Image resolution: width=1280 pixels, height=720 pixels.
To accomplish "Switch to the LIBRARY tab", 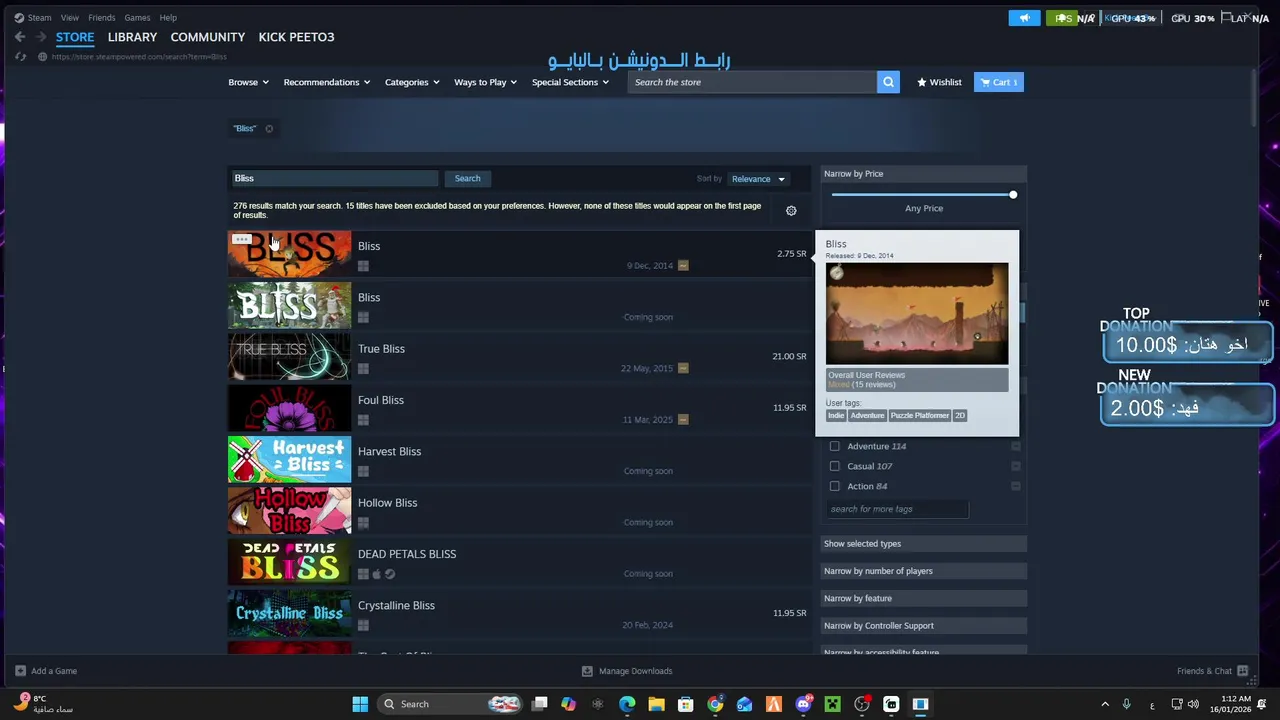I will point(132,37).
